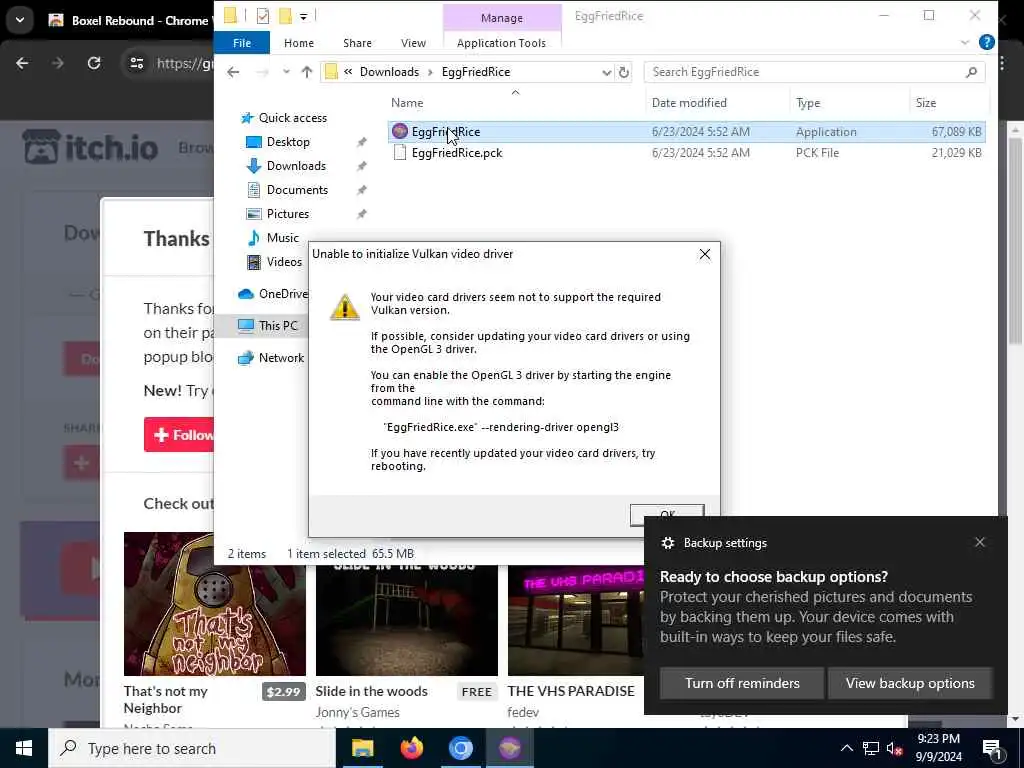Open the taskbar clock and date
1024x768 pixels.
938,748
